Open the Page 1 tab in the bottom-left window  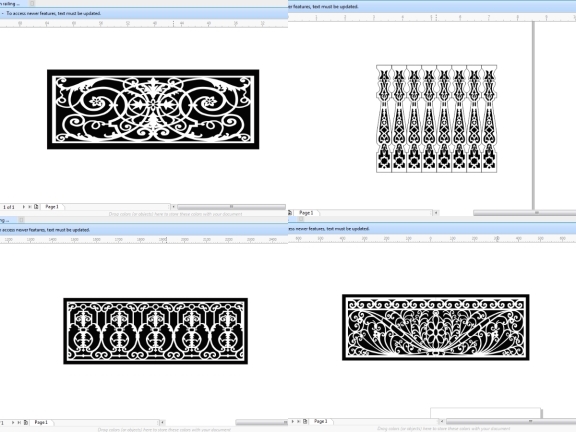[x=41, y=422]
